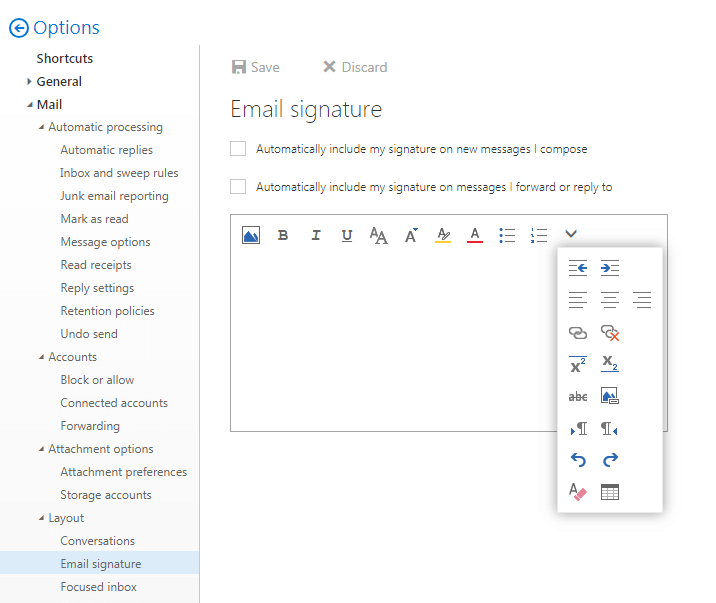Undo the last edit

pyautogui.click(x=578, y=460)
